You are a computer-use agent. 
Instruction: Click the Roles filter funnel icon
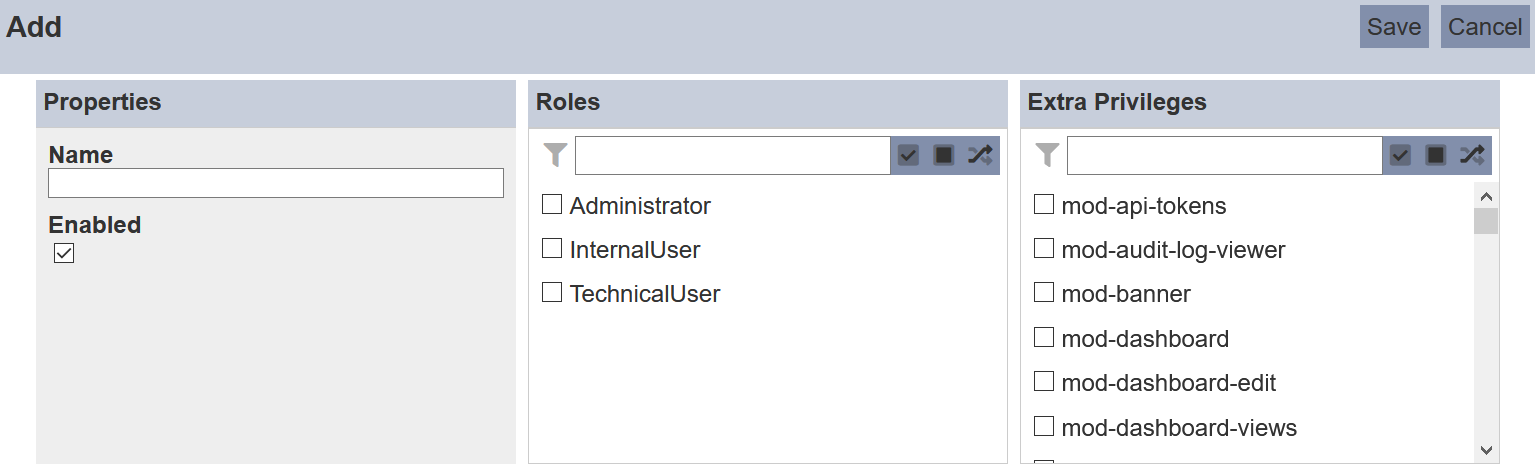coord(555,155)
